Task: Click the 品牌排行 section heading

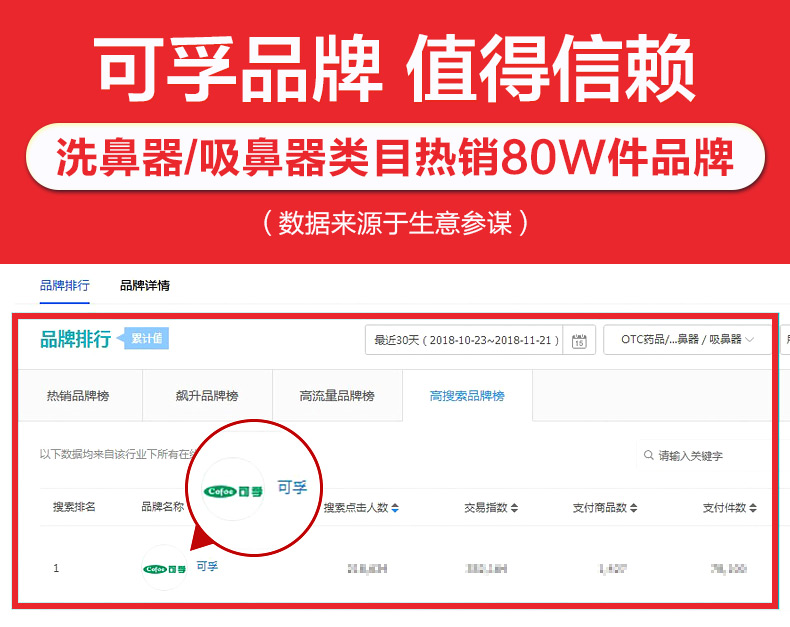Action: click(x=76, y=339)
